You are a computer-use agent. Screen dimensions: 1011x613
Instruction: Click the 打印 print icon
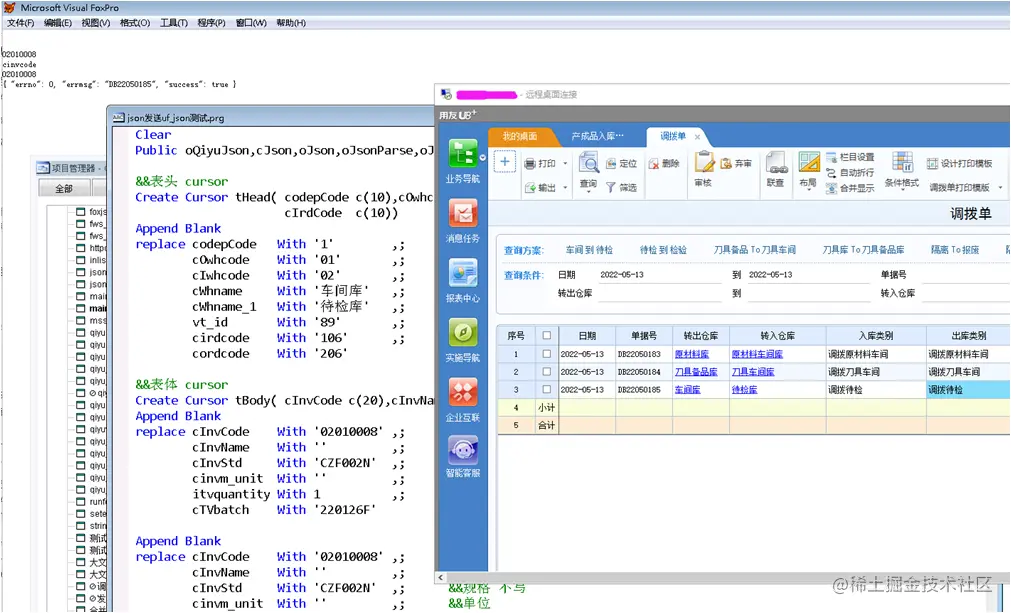coord(530,164)
